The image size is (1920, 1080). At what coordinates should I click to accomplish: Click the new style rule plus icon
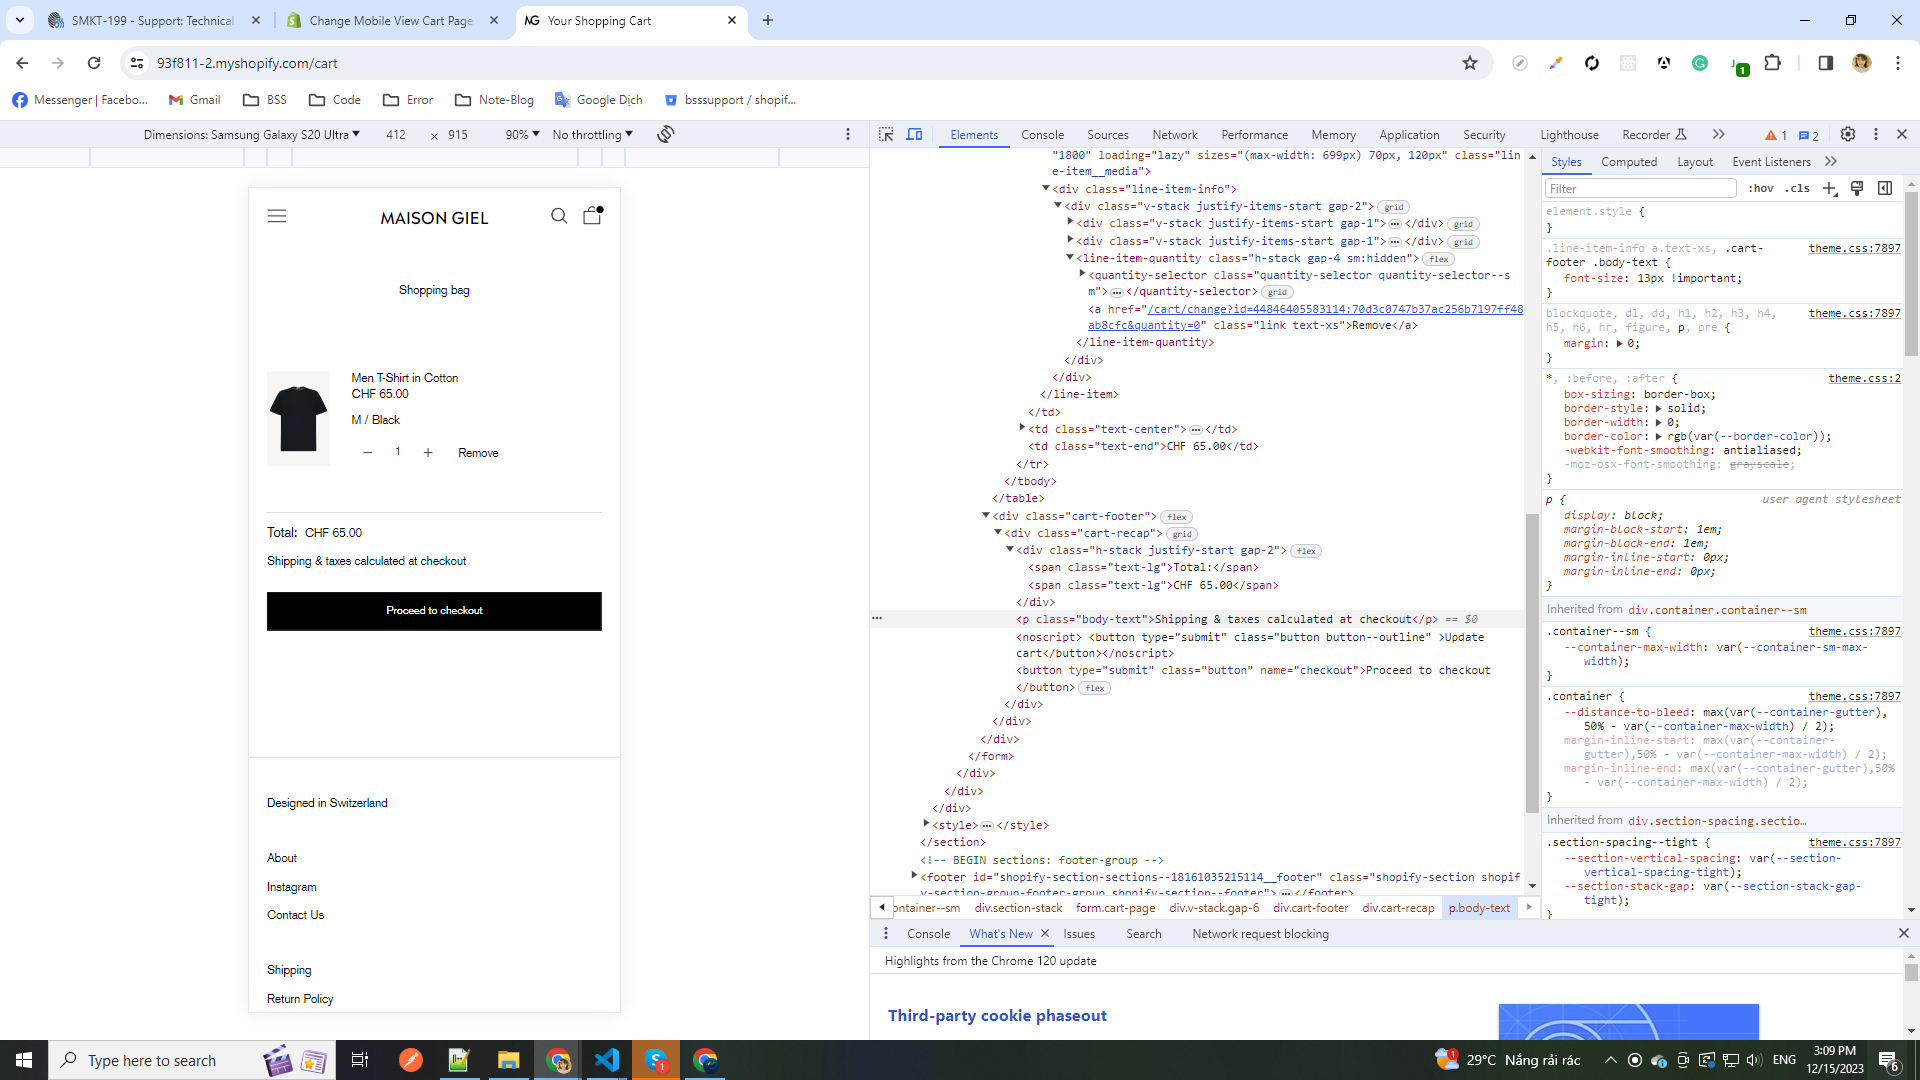coord(1830,188)
